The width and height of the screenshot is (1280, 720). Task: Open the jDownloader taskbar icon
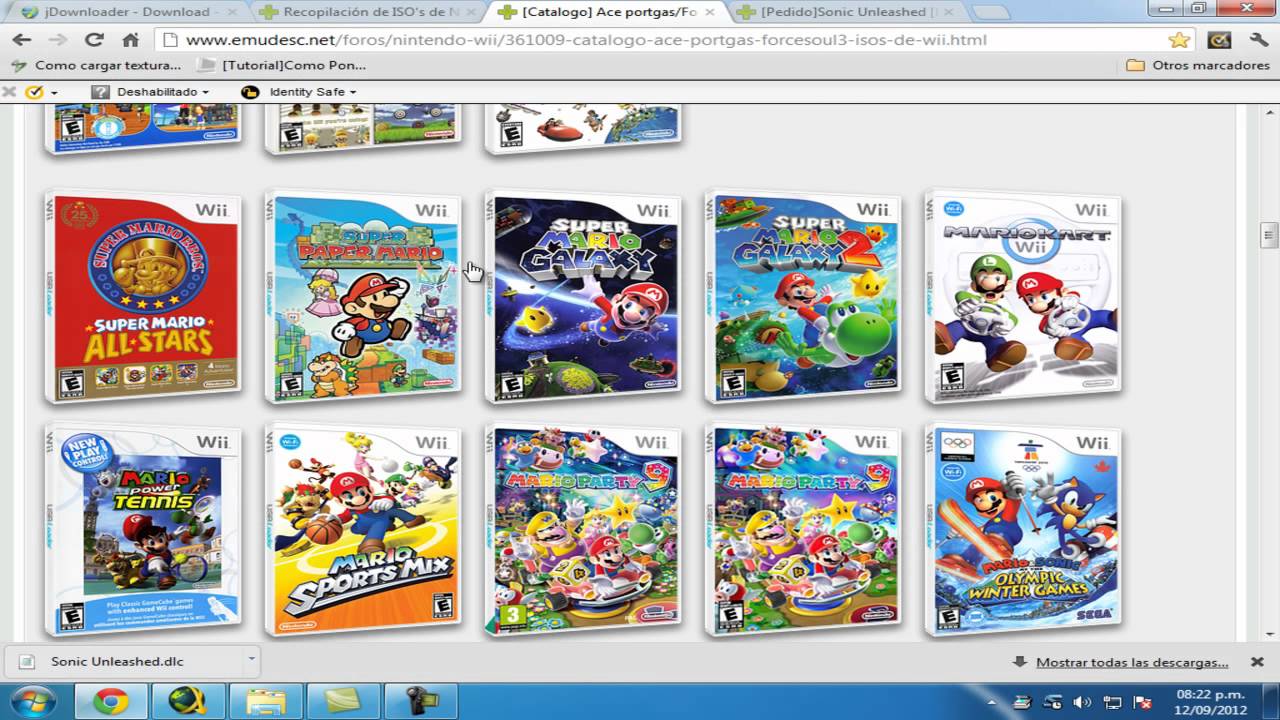pyautogui.click(x=187, y=701)
